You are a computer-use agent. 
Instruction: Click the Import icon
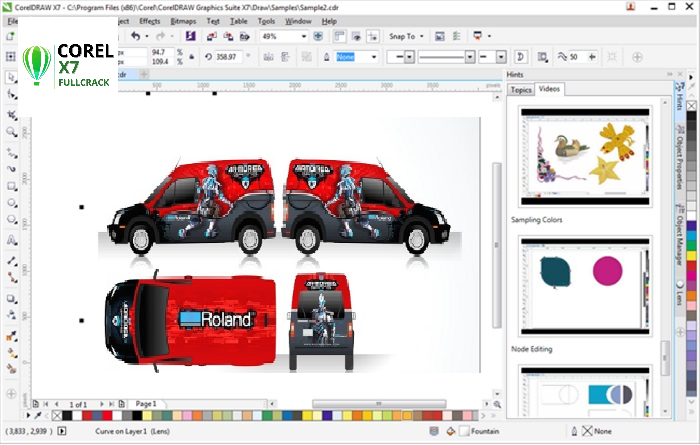click(212, 36)
